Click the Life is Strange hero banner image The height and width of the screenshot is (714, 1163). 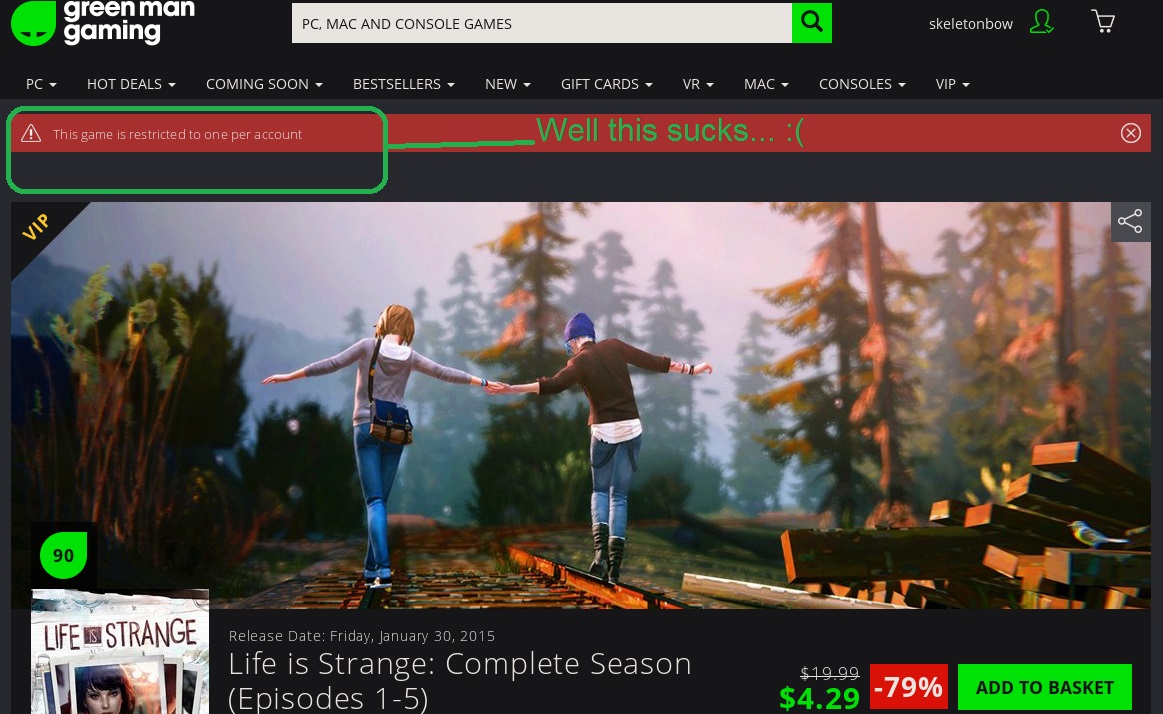coord(581,405)
